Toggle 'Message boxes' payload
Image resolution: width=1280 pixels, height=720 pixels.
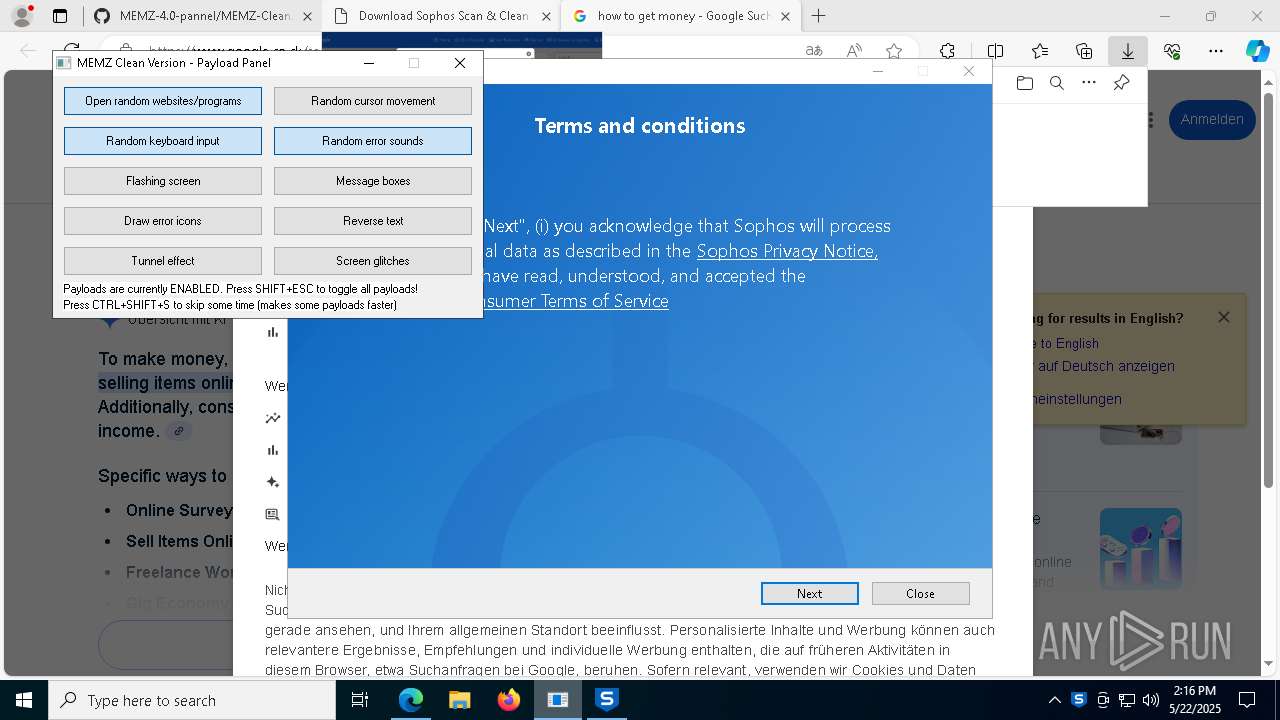tap(373, 181)
